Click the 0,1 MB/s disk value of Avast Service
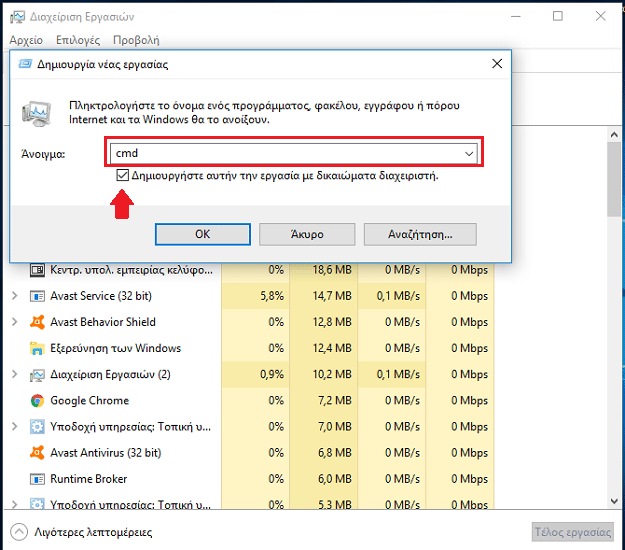The height and width of the screenshot is (550, 625). (399, 296)
